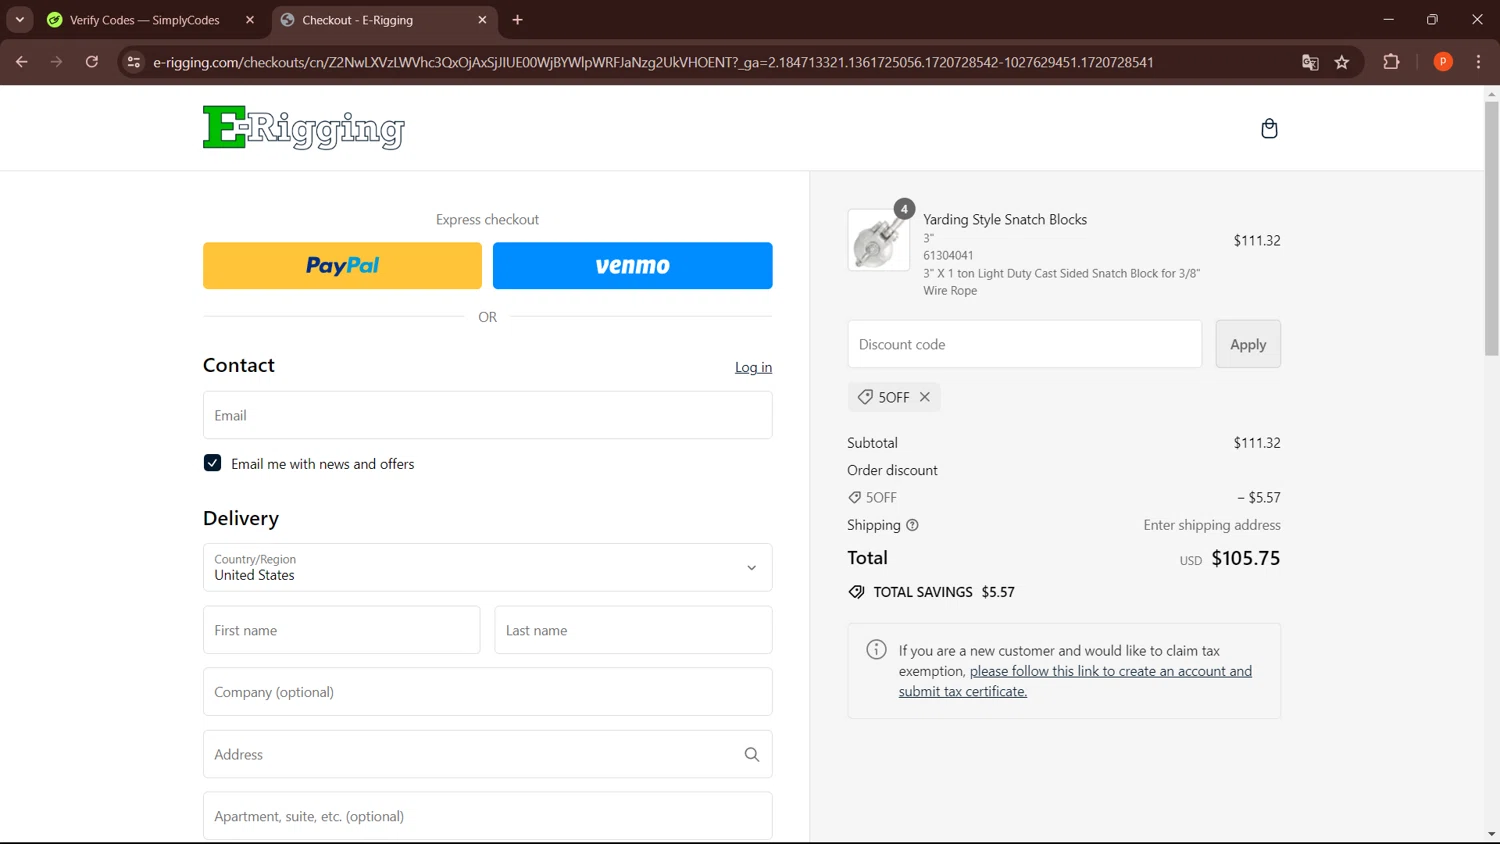Click the Discount code field
Viewport: 1500px width, 844px height.
click(1025, 344)
